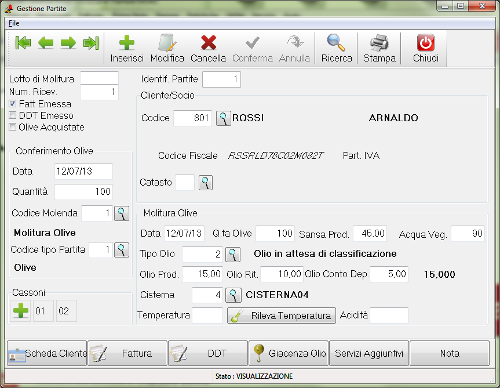500x388 pixels.
Task: Go to first record with green arrow
Action: pyautogui.click(x=23, y=43)
